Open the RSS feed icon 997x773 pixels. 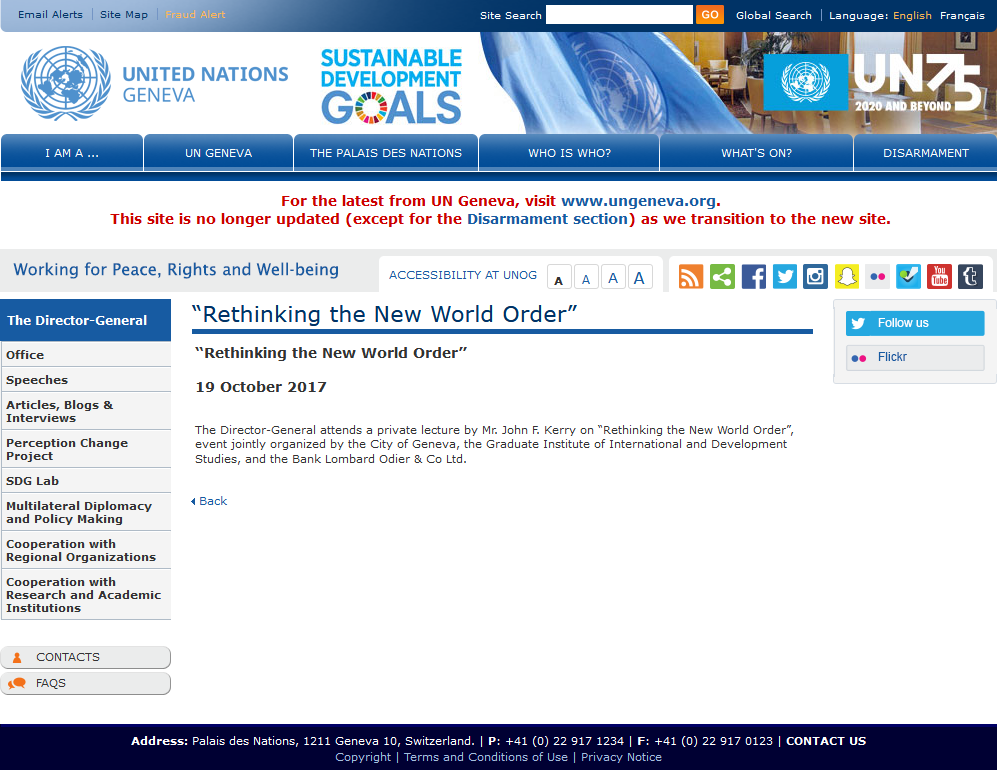(691, 277)
